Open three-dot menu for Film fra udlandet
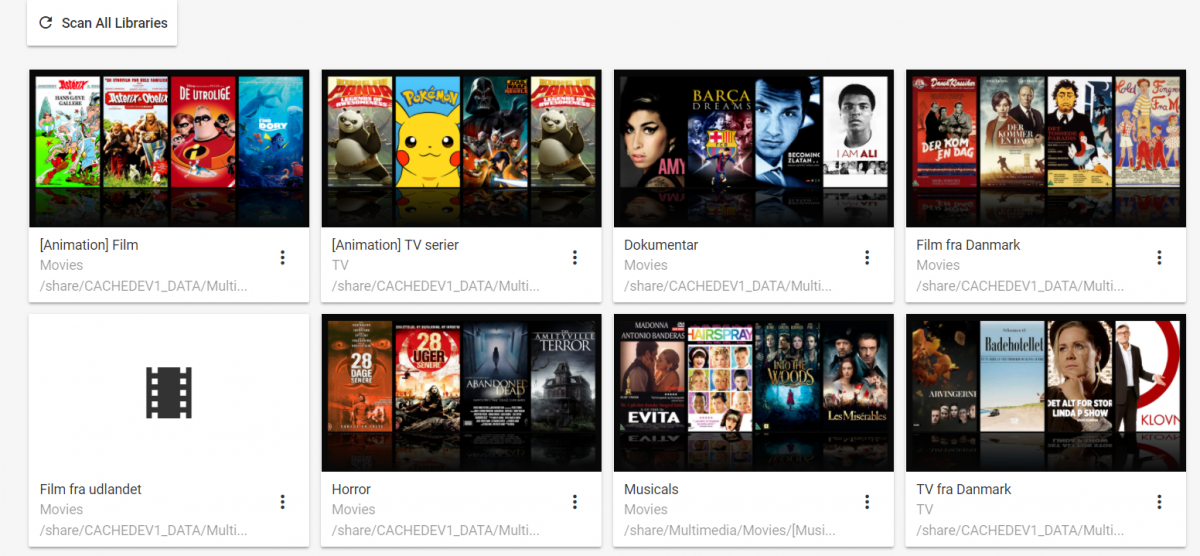The image size is (1200, 556). (282, 501)
